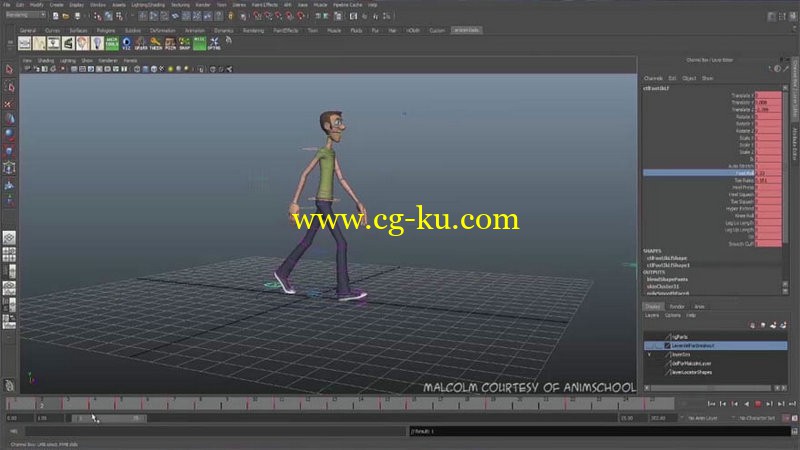Open a scene with folder icon
800x450 pixels.
click(x=66, y=16)
